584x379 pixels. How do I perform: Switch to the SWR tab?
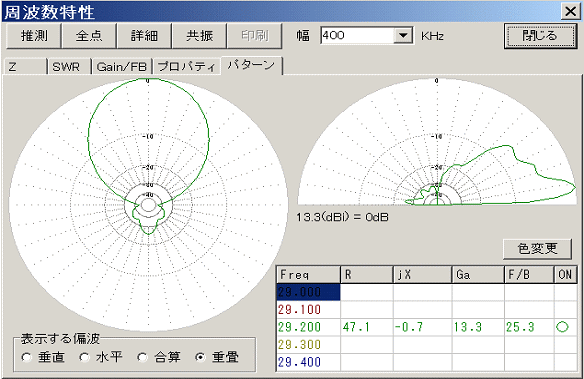(69, 67)
